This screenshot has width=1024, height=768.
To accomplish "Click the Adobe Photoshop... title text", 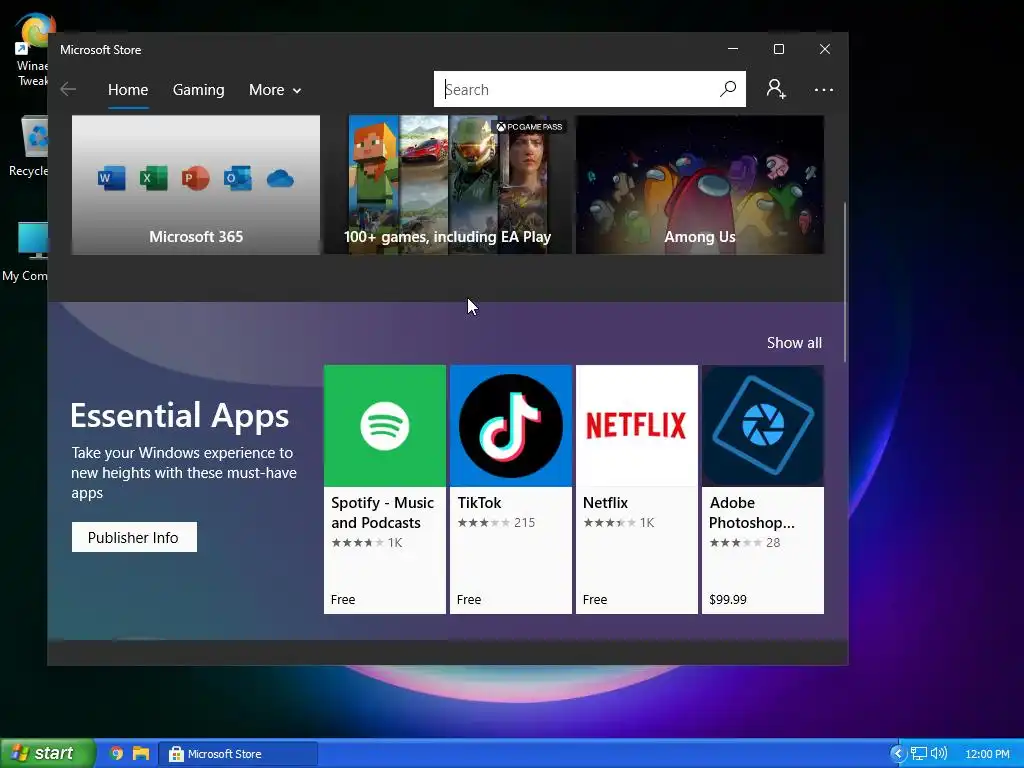I will [x=752, y=513].
